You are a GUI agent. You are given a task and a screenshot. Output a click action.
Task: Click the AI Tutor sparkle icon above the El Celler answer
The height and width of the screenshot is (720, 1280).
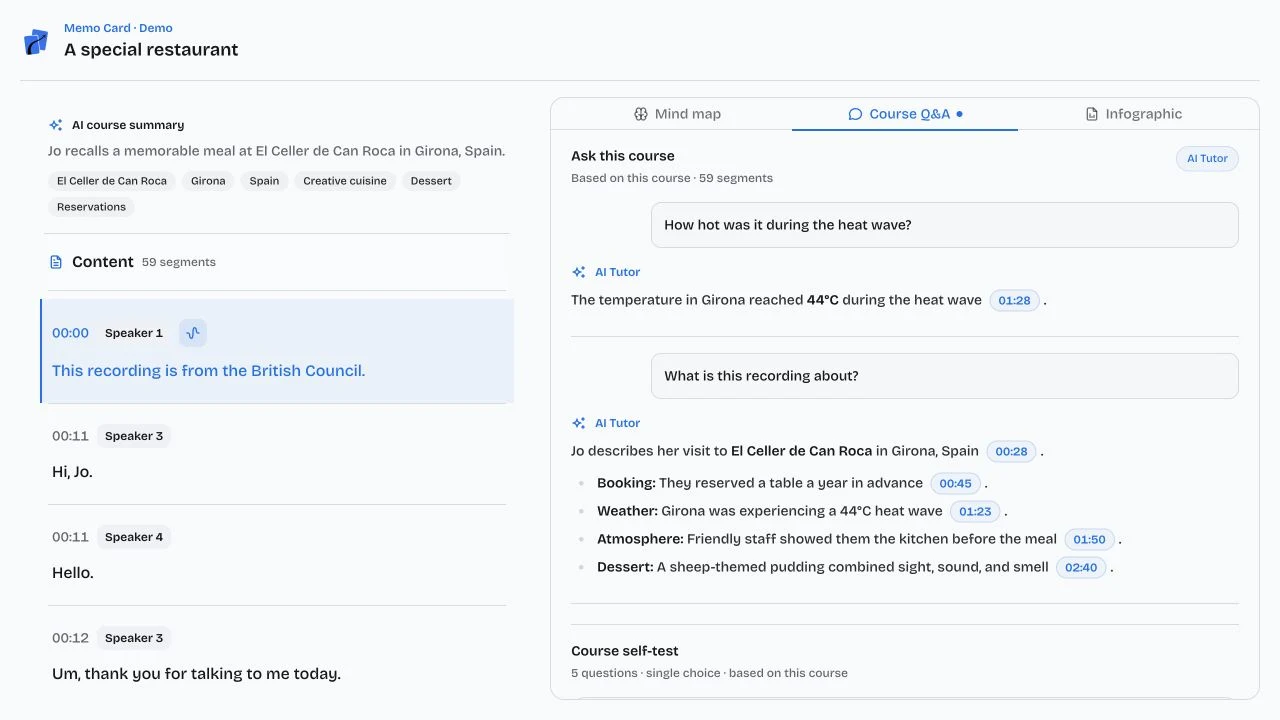[579, 423]
